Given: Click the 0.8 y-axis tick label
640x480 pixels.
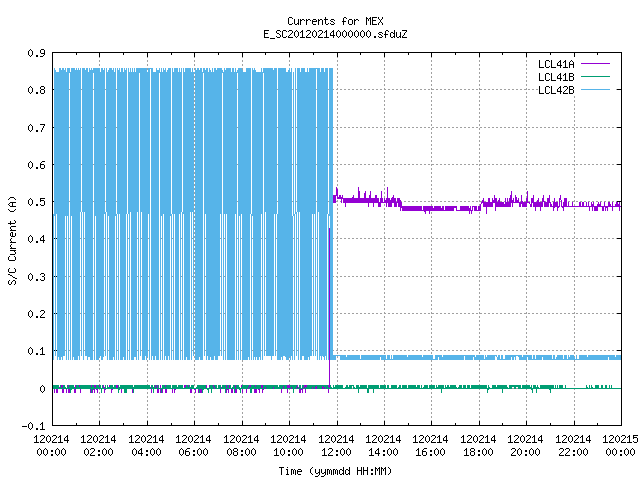Looking at the screenshot, I should (36, 90).
